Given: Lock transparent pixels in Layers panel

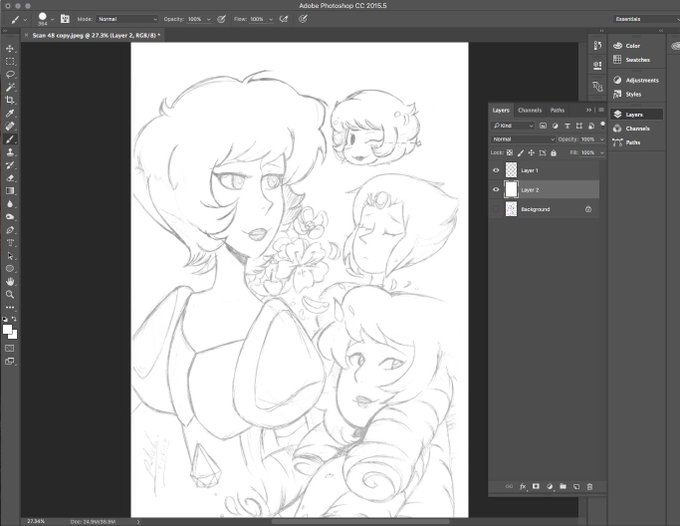Looking at the screenshot, I should pyautogui.click(x=510, y=153).
